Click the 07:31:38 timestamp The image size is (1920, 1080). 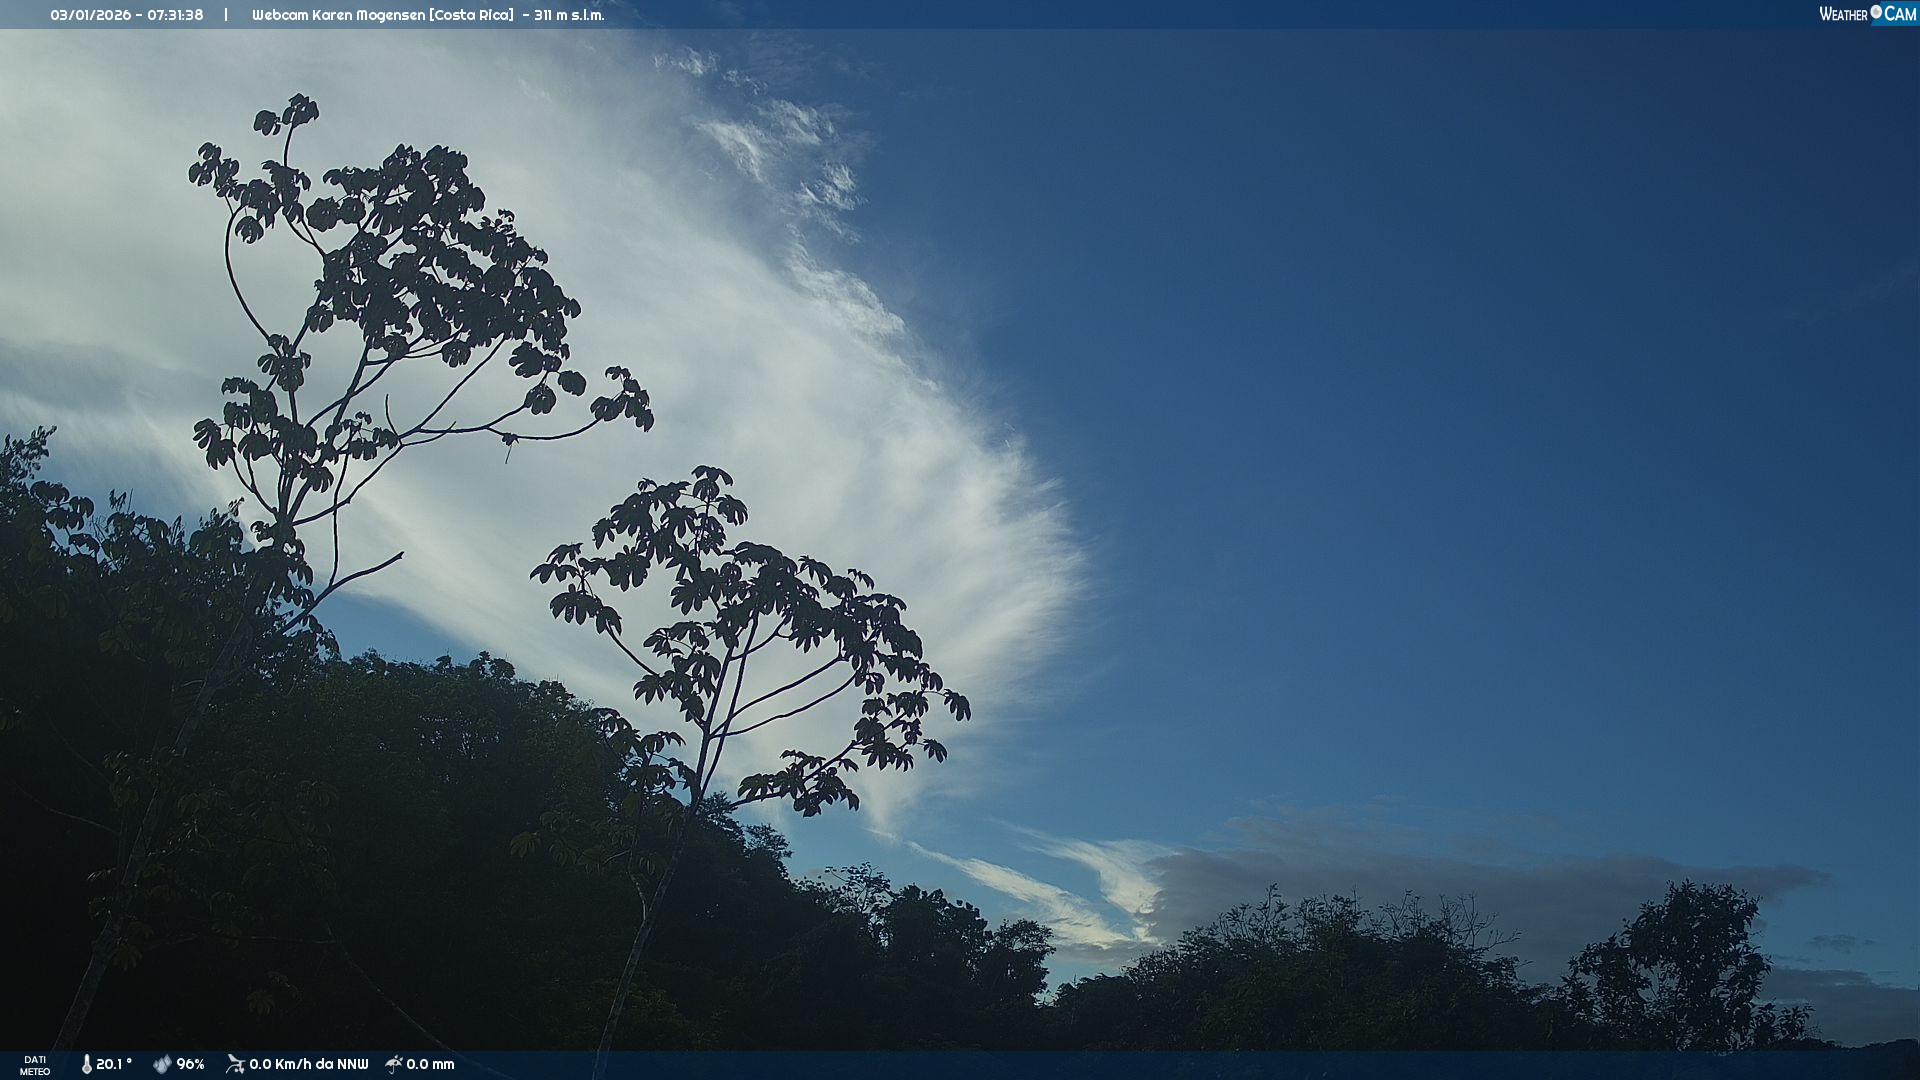175,15
